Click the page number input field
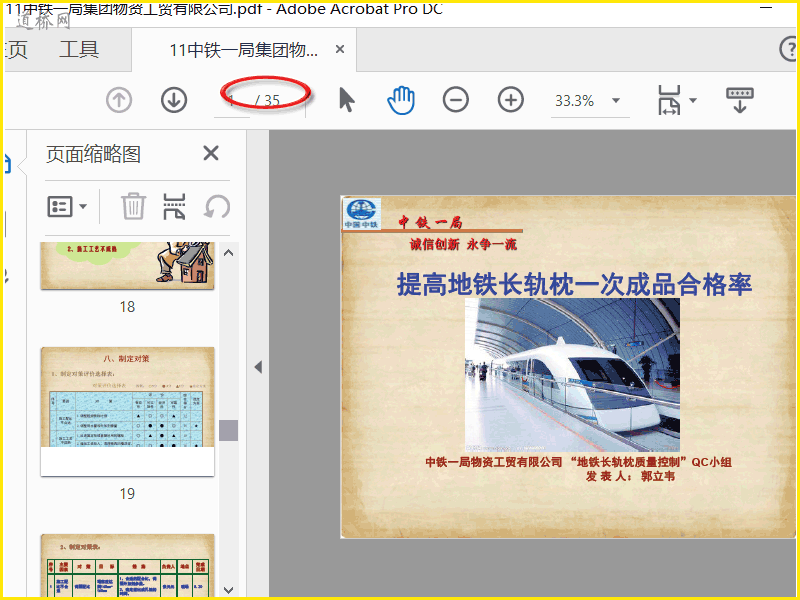Screen dimensions: 800x600 point(232,101)
